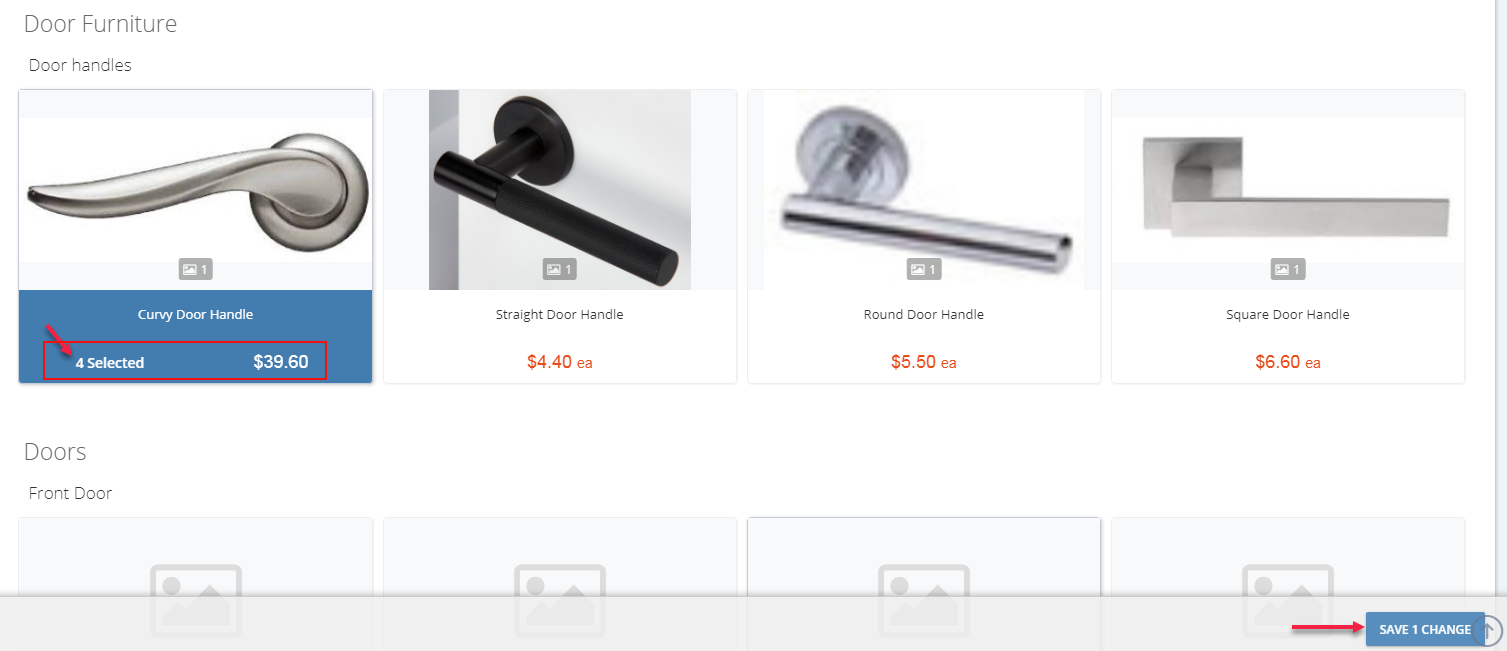Click the $39.60 total on Curvy handle
Screen dimensions: 1507x651
[281, 362]
